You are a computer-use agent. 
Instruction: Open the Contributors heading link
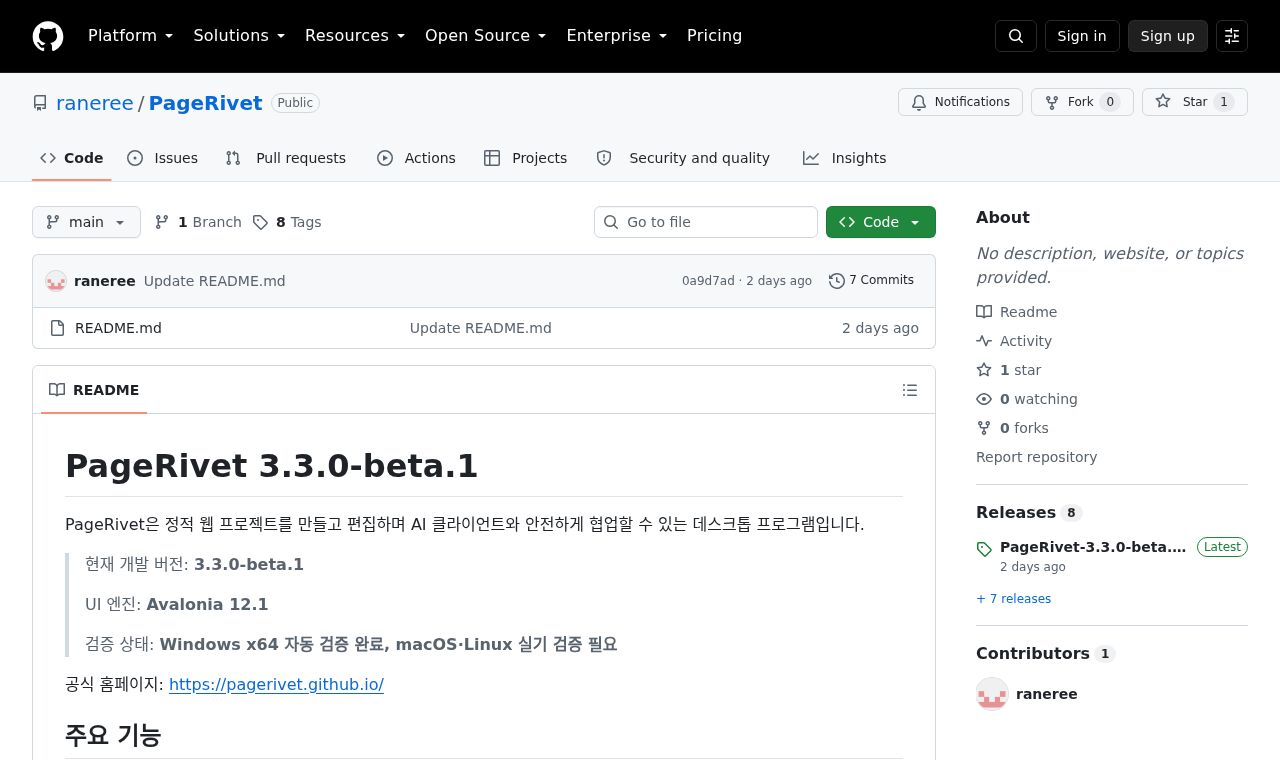click(x=1045, y=653)
